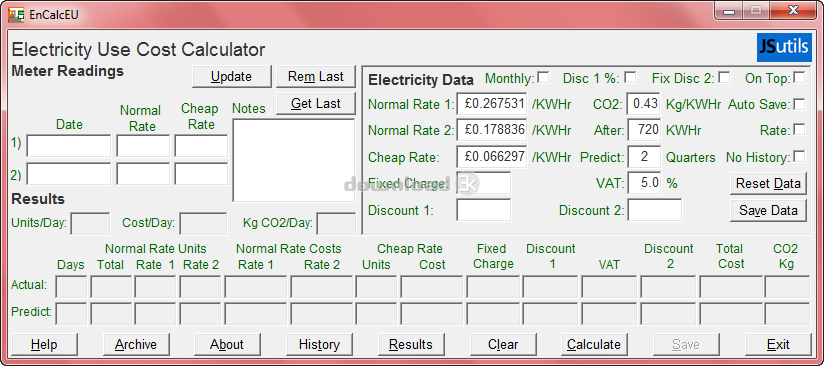Screen dimensions: 824x366
Task: Tick the Fix Disc 2 checkbox
Action: click(x=724, y=78)
